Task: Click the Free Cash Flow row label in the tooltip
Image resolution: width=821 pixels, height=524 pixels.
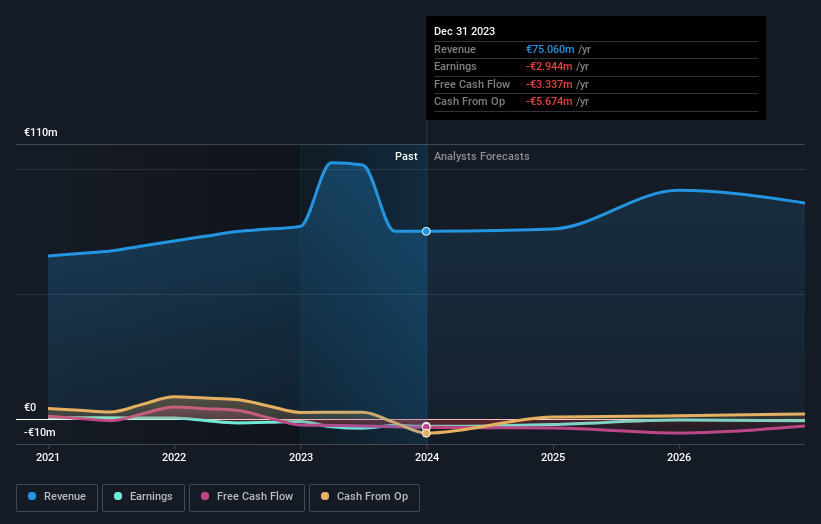Action: point(472,84)
